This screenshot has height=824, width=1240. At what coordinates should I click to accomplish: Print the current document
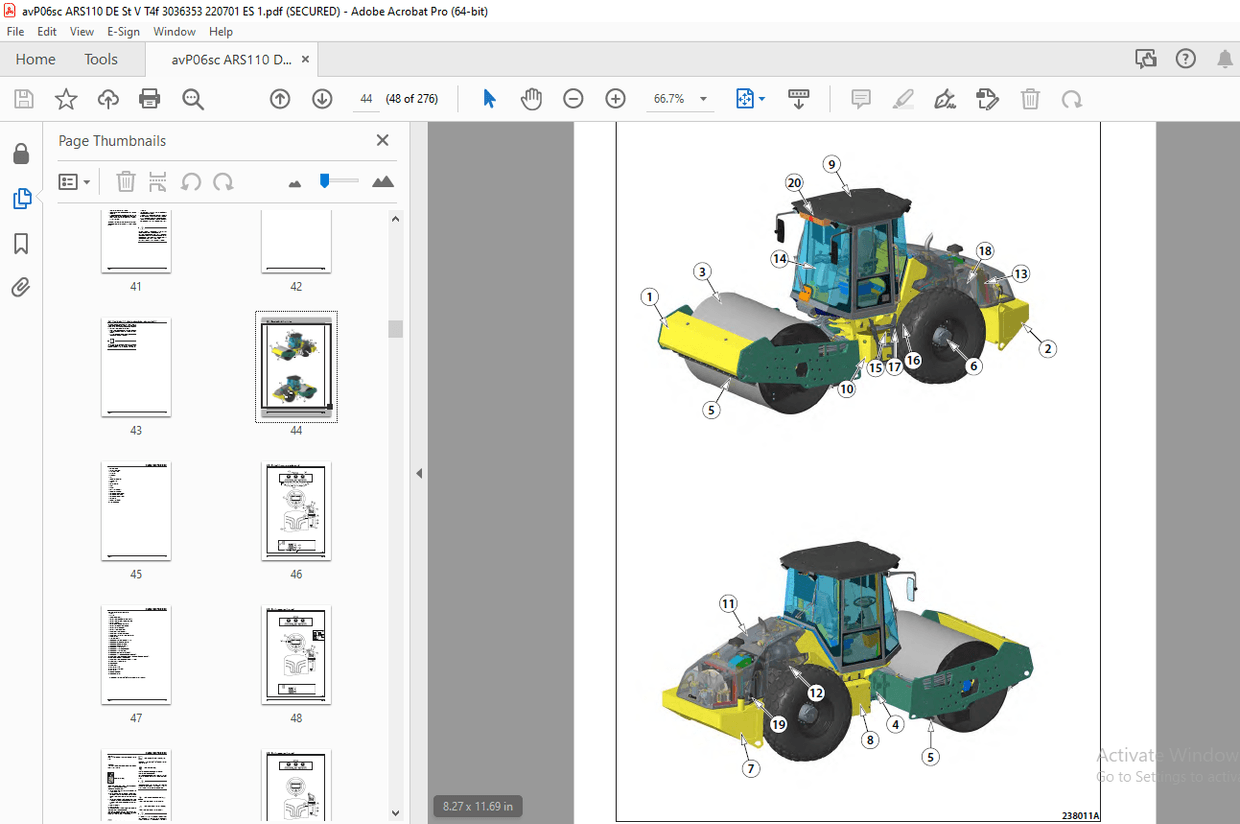click(148, 98)
